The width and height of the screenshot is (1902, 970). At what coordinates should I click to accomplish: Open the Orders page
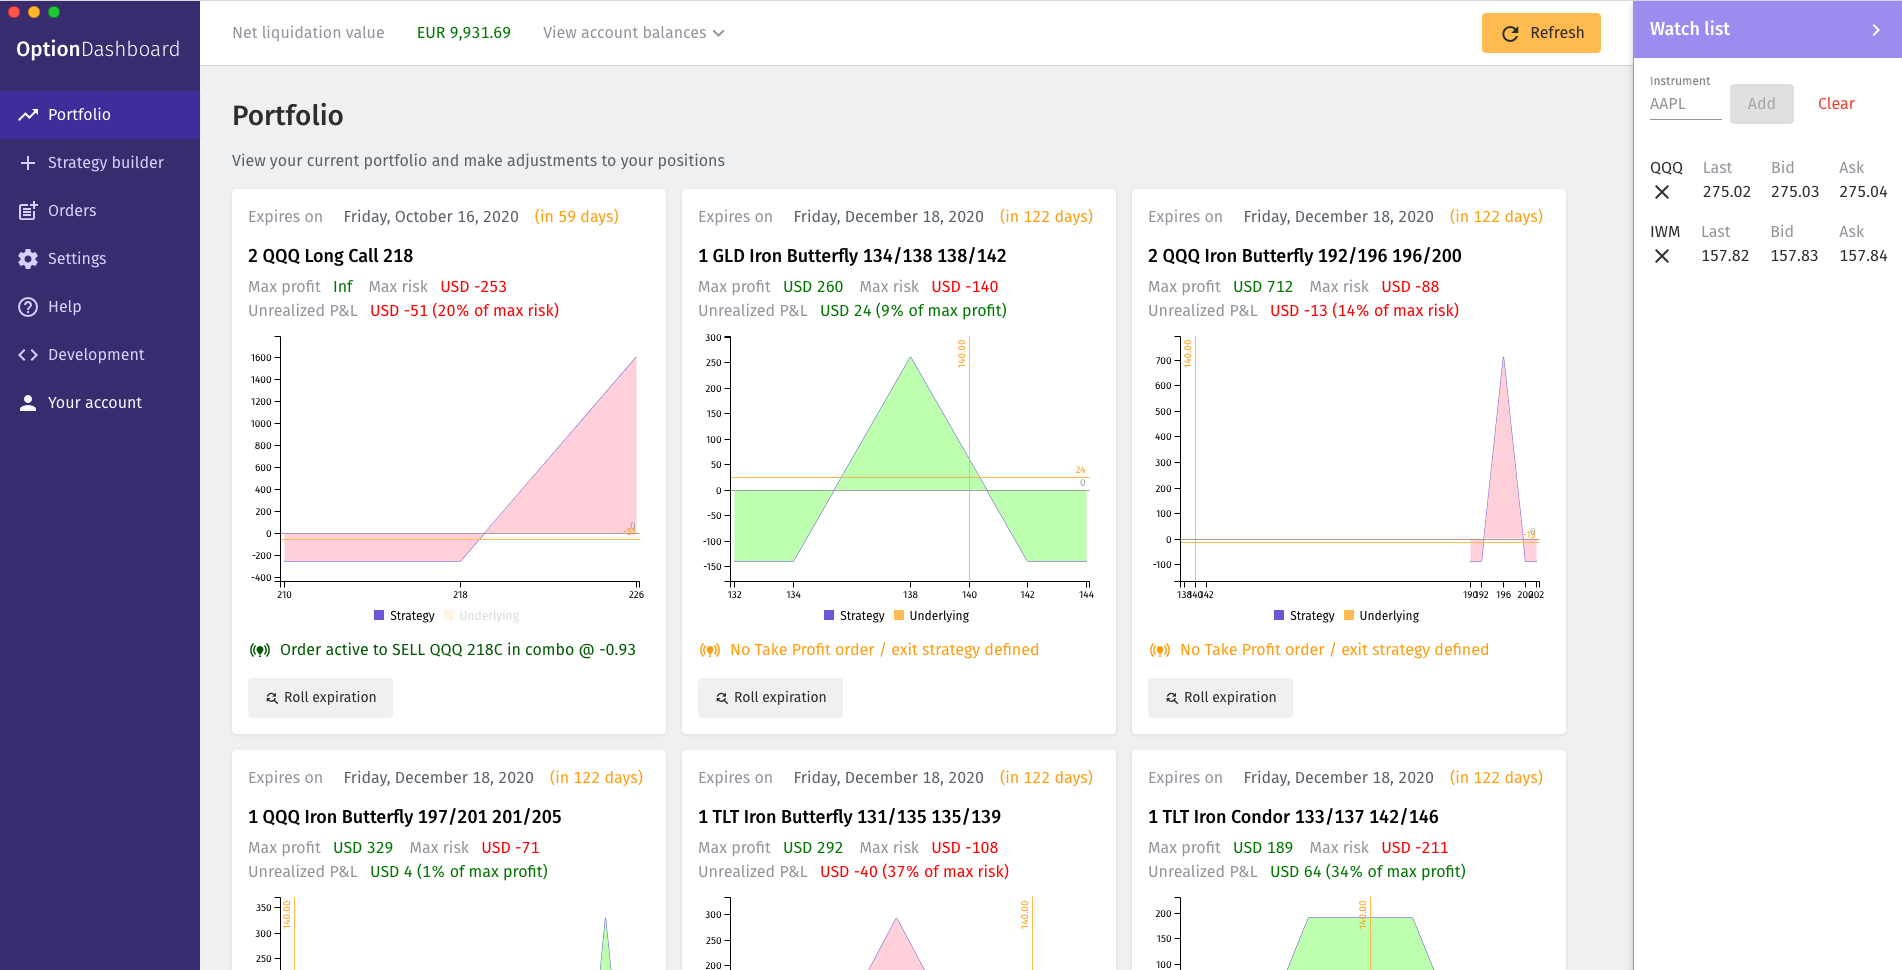click(x=72, y=210)
